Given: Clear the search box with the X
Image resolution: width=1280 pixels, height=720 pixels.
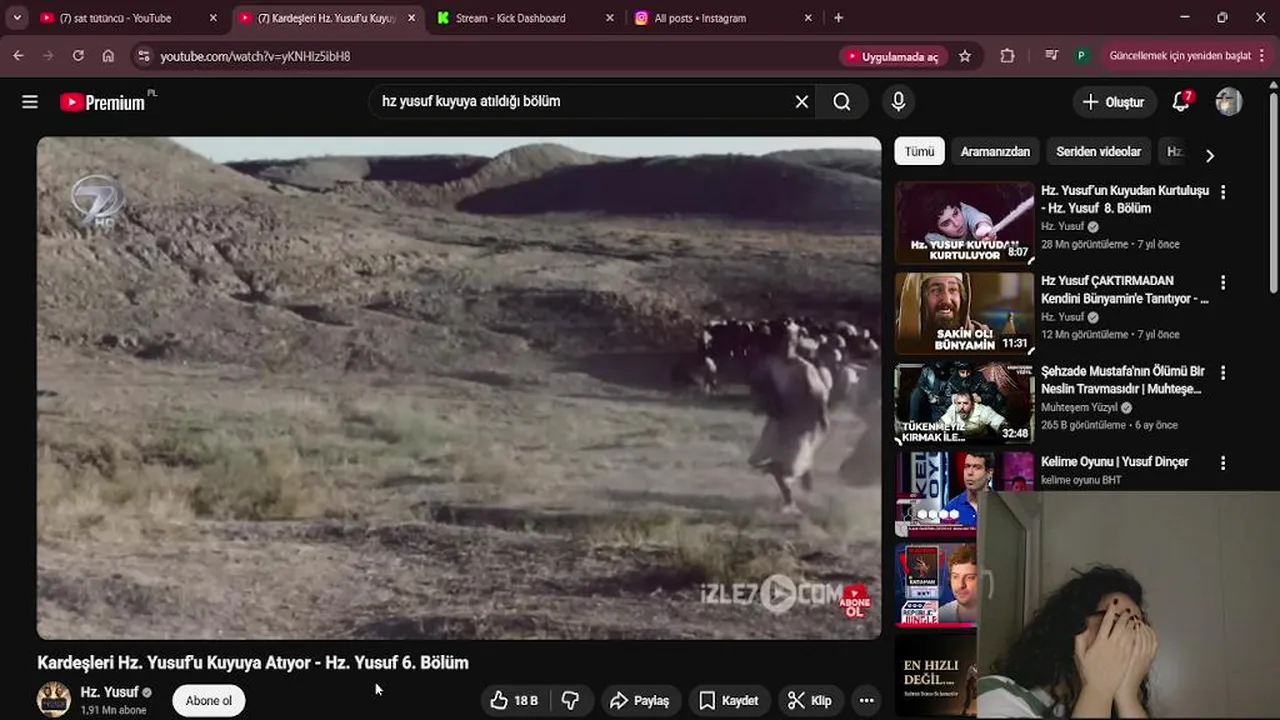Looking at the screenshot, I should click(x=802, y=102).
